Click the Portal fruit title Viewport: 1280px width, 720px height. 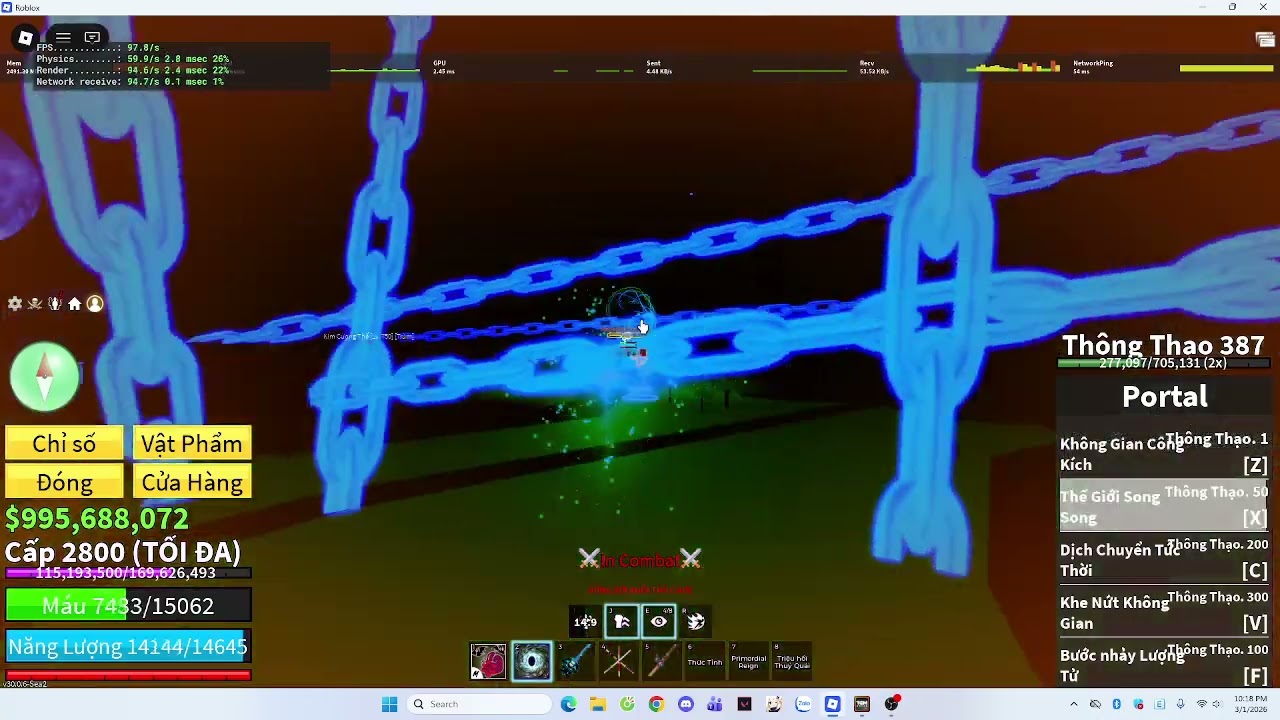1165,397
